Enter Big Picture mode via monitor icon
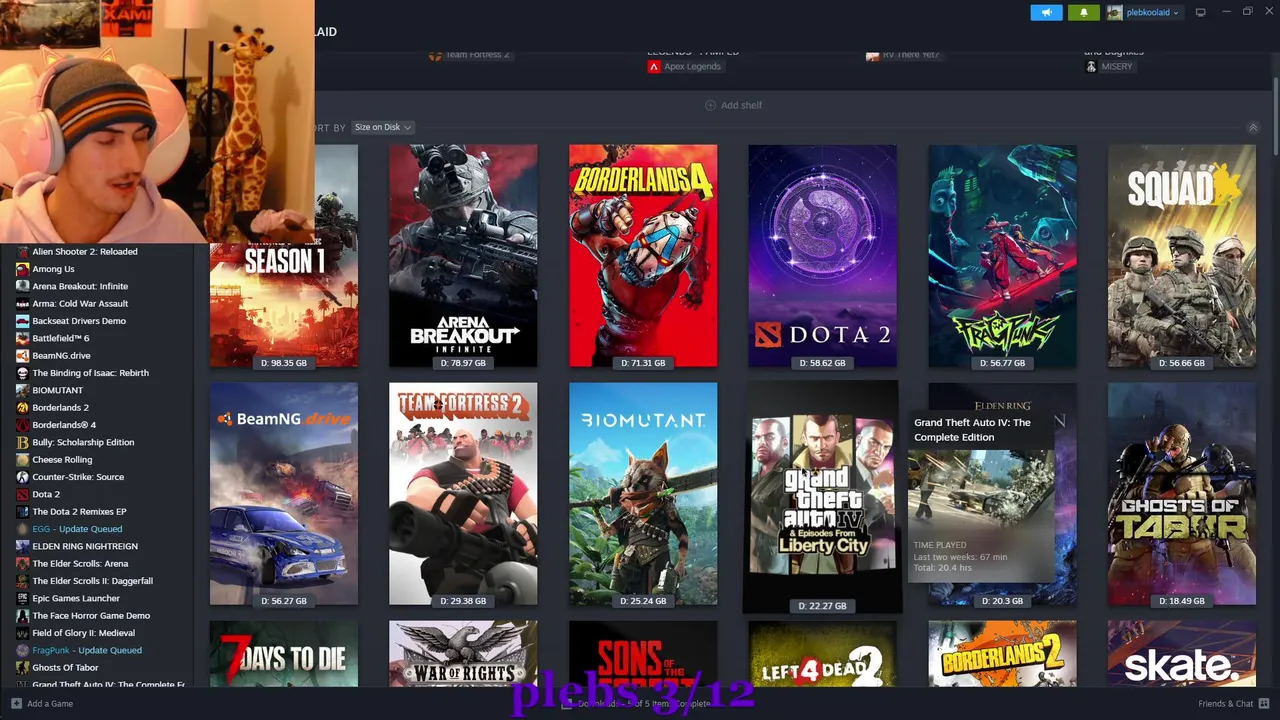The height and width of the screenshot is (720, 1280). (x=1201, y=12)
